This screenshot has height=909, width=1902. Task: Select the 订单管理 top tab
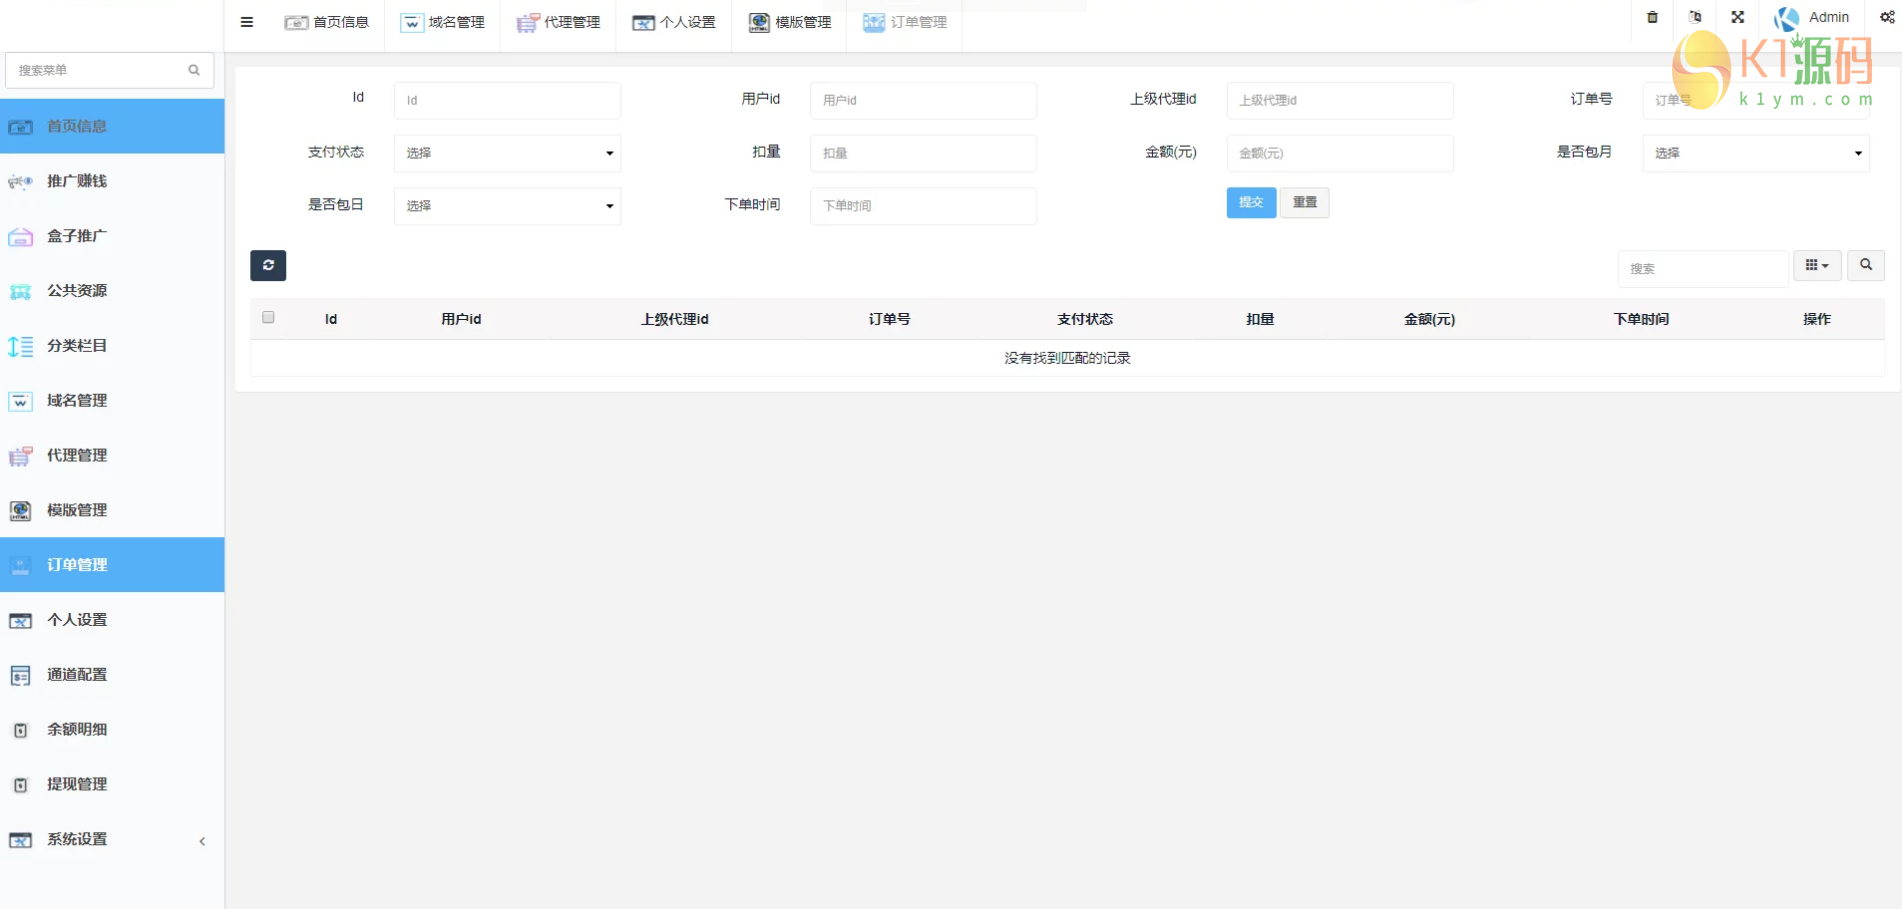pyautogui.click(x=904, y=22)
